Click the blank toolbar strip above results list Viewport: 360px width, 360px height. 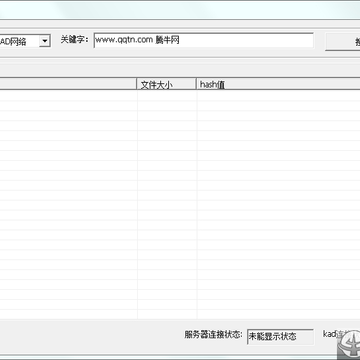coord(180,68)
